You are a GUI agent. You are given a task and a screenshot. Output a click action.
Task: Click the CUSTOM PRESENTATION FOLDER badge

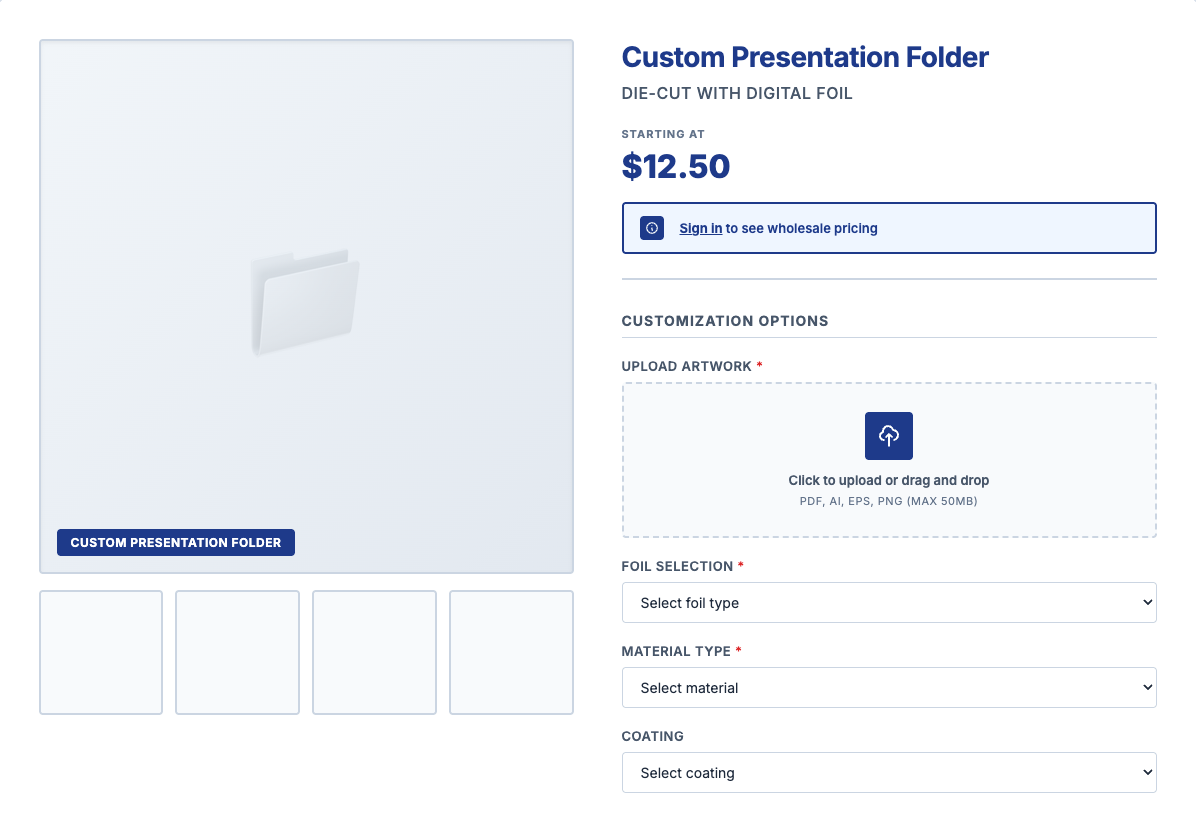point(175,542)
